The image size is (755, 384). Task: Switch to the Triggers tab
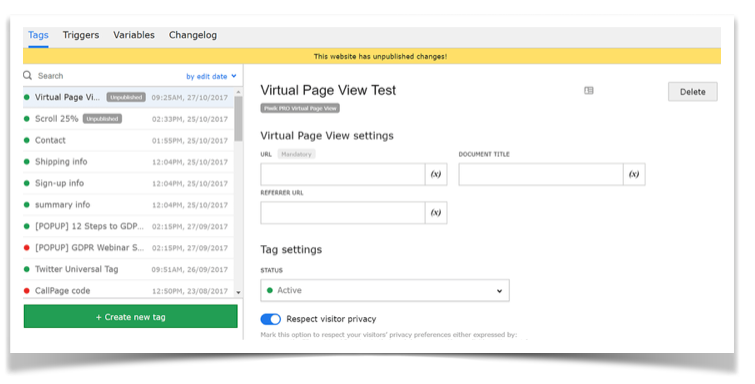(x=81, y=35)
